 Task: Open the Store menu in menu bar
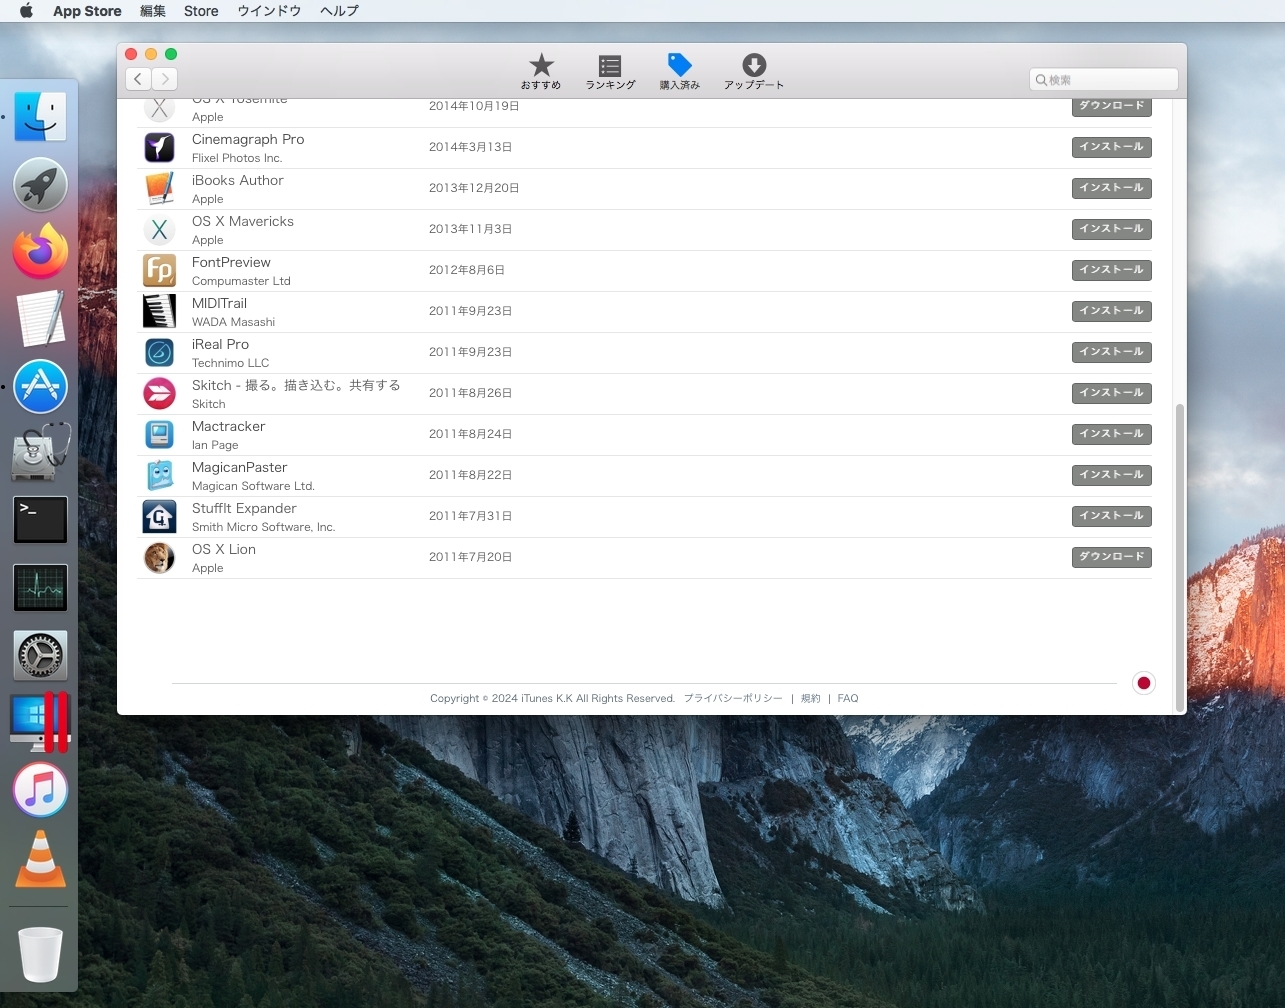tap(201, 11)
